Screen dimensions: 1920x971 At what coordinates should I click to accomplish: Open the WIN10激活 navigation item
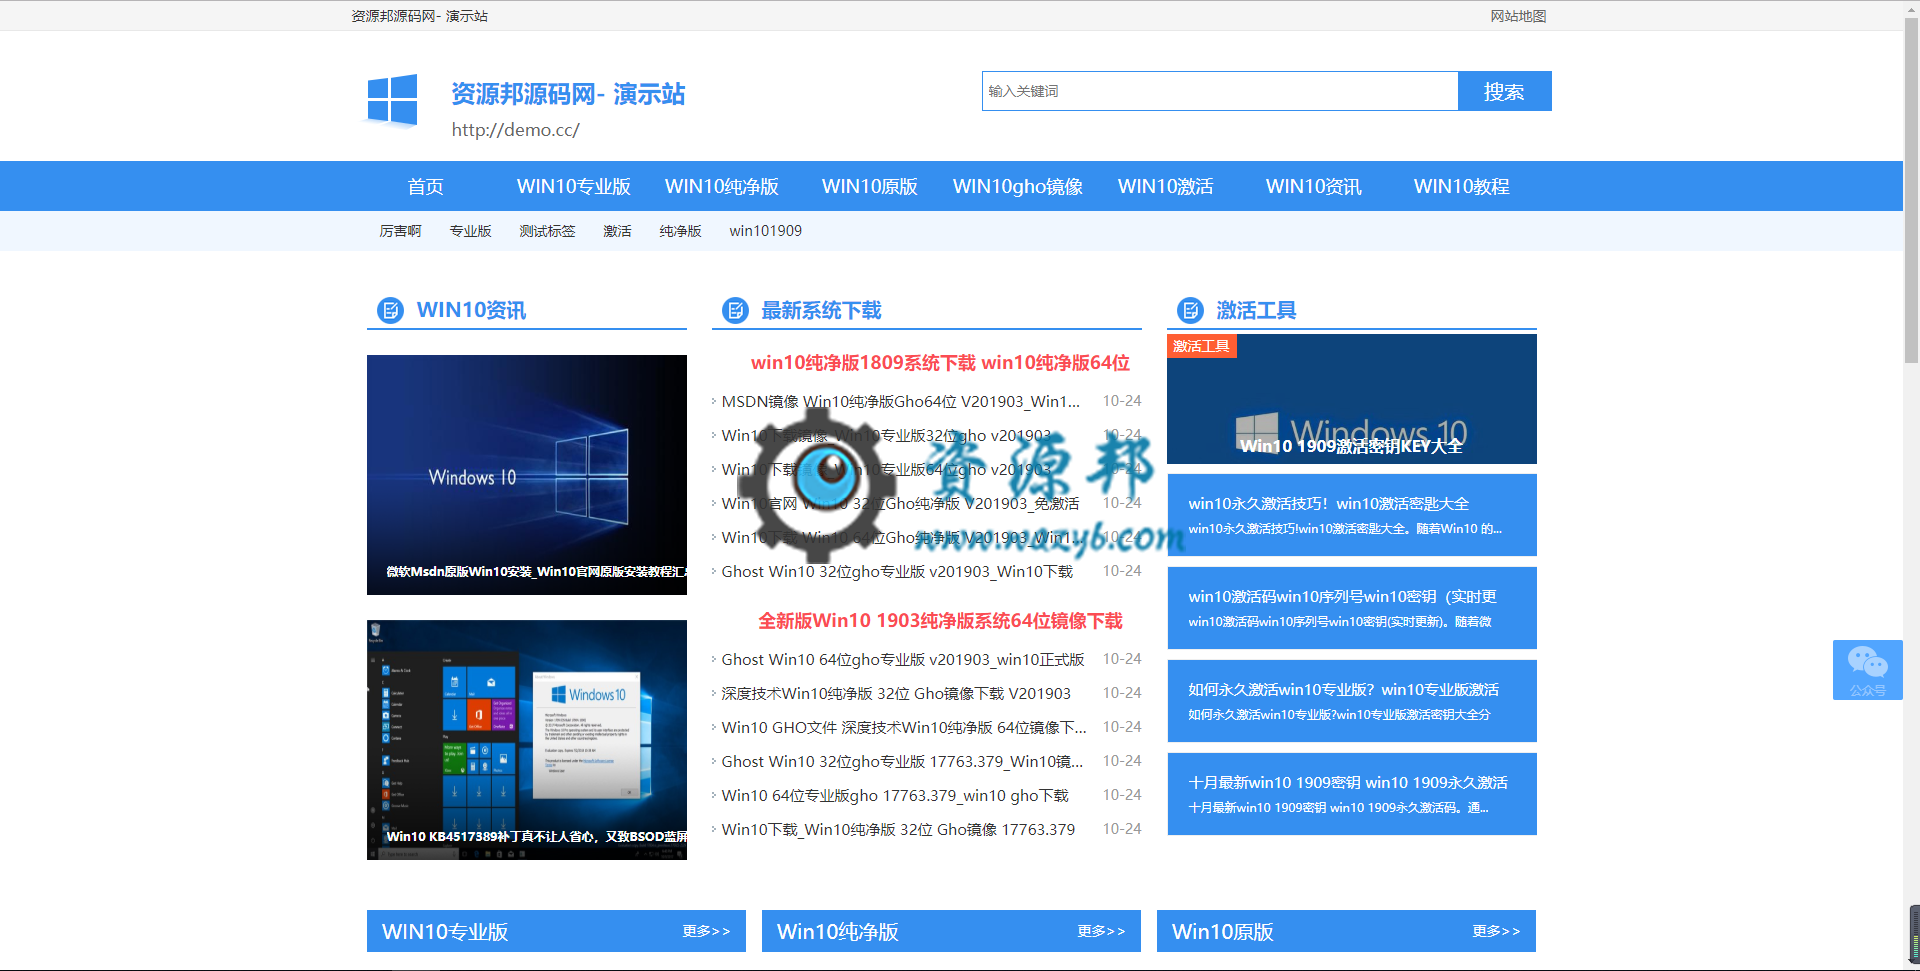coord(1166,186)
